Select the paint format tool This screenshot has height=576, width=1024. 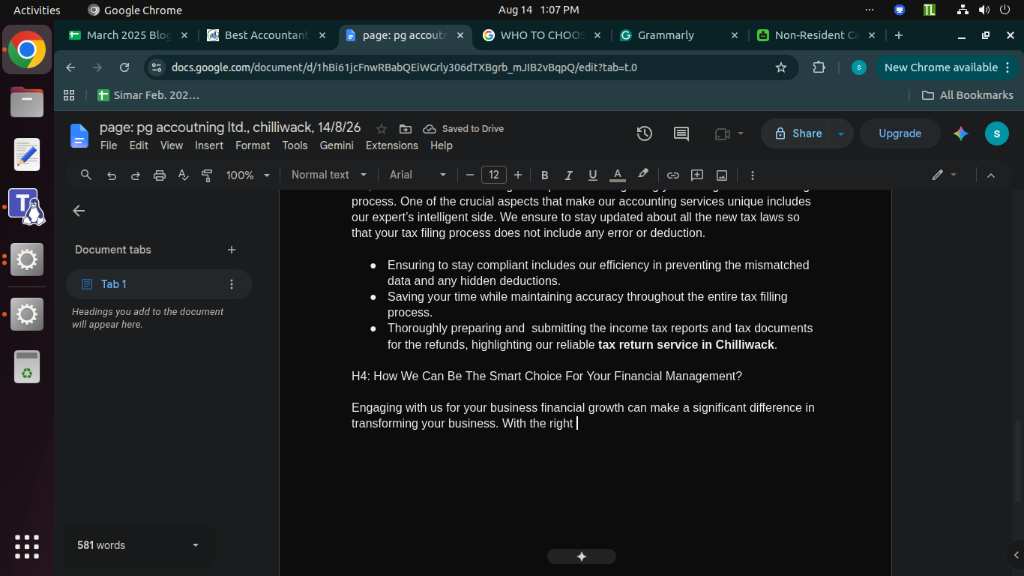(x=207, y=175)
